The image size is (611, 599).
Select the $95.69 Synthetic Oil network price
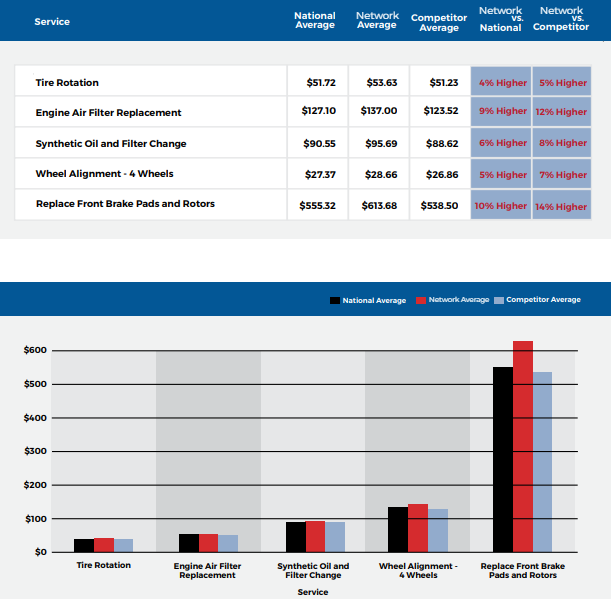click(377, 143)
